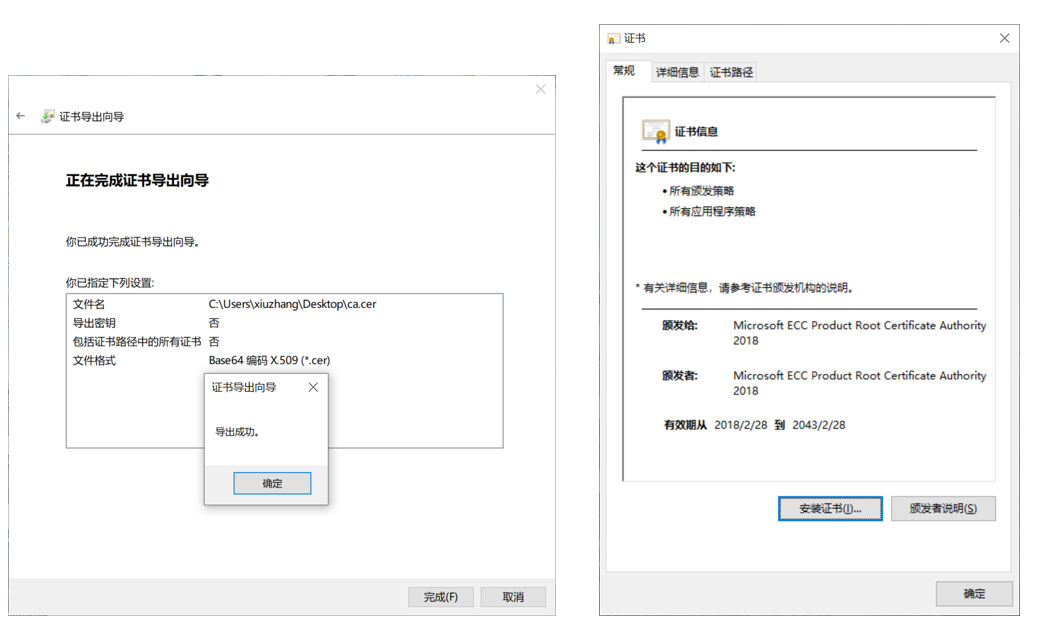Viewport: 1039px width, 636px height.
Task: Select the 包括证书路径中的所有证书 row label
Action: (x=137, y=342)
